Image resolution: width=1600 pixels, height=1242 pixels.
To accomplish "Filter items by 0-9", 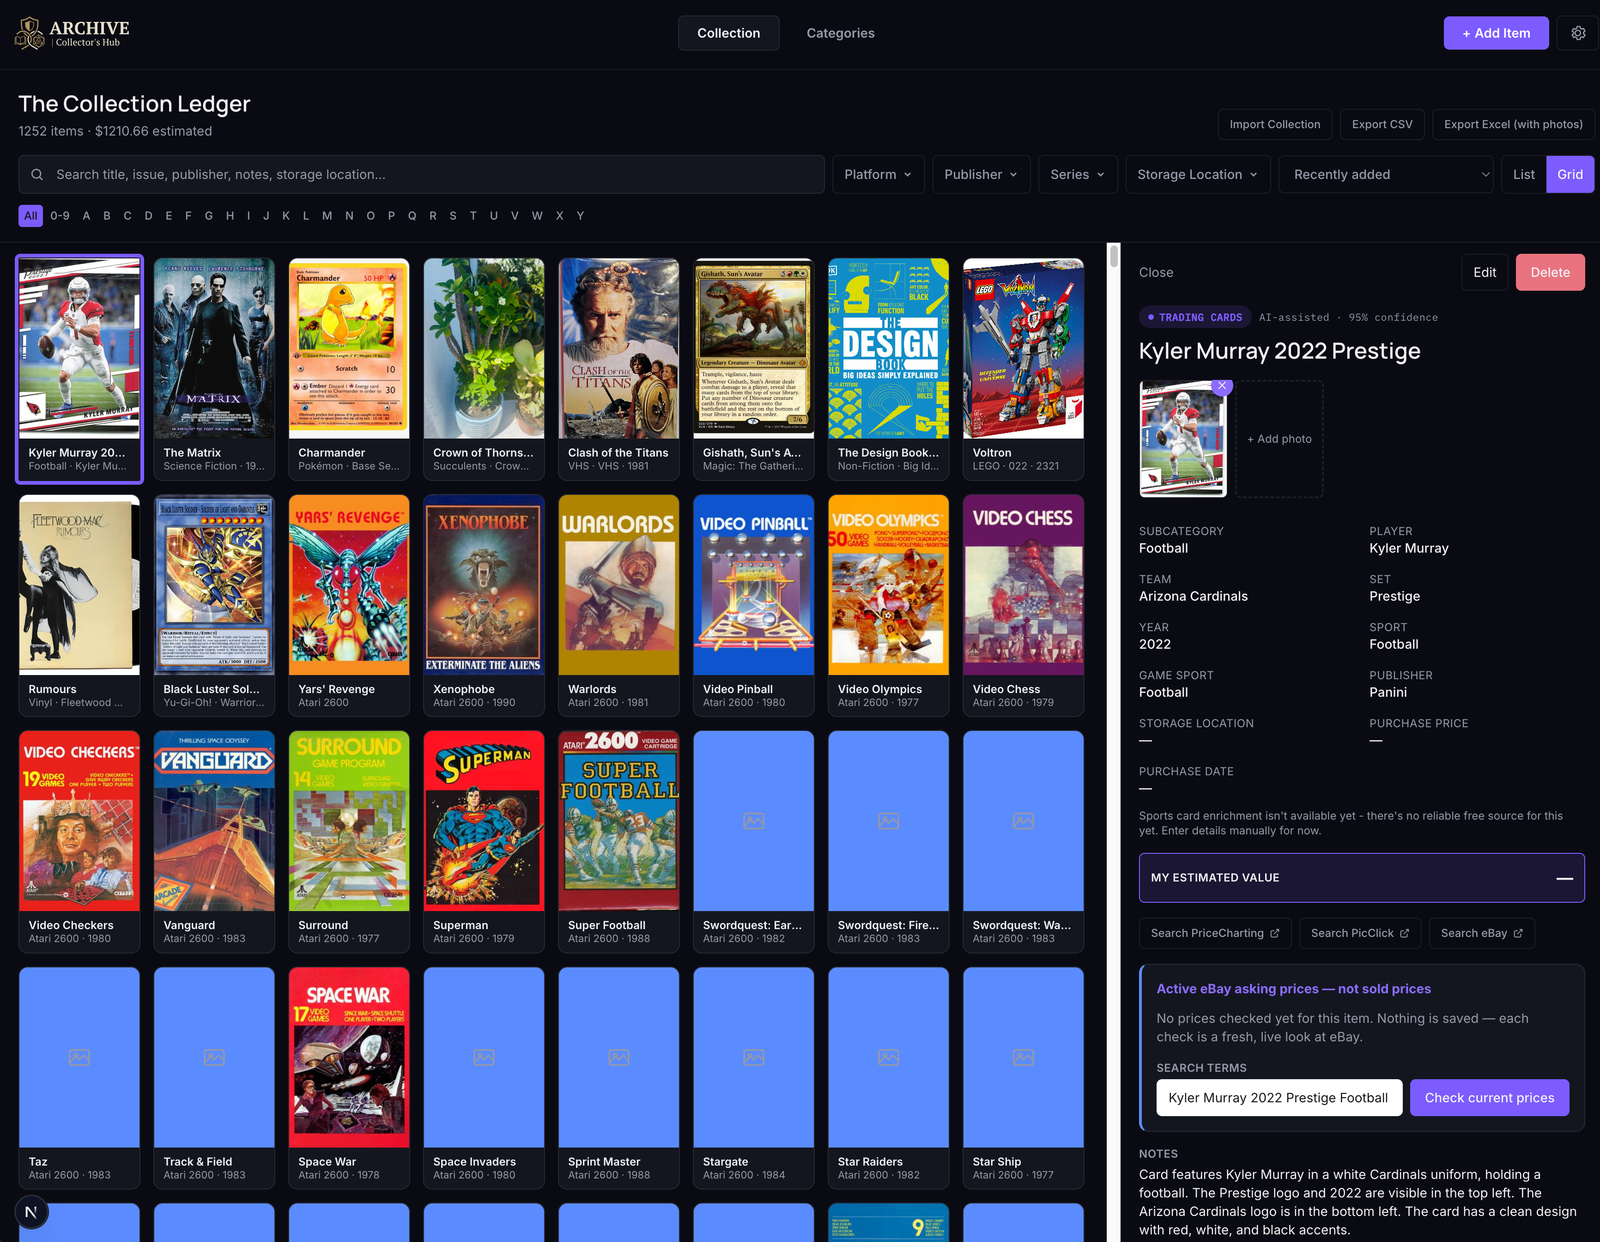I will pos(60,216).
